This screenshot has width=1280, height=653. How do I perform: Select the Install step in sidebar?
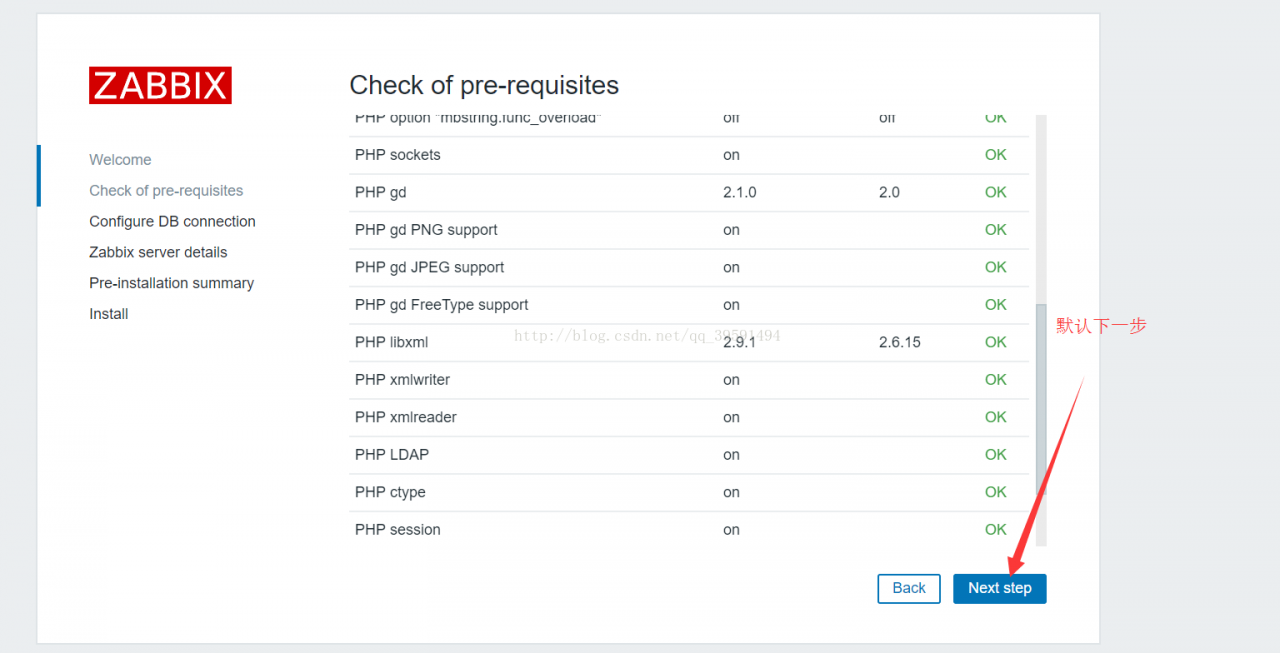(x=108, y=315)
